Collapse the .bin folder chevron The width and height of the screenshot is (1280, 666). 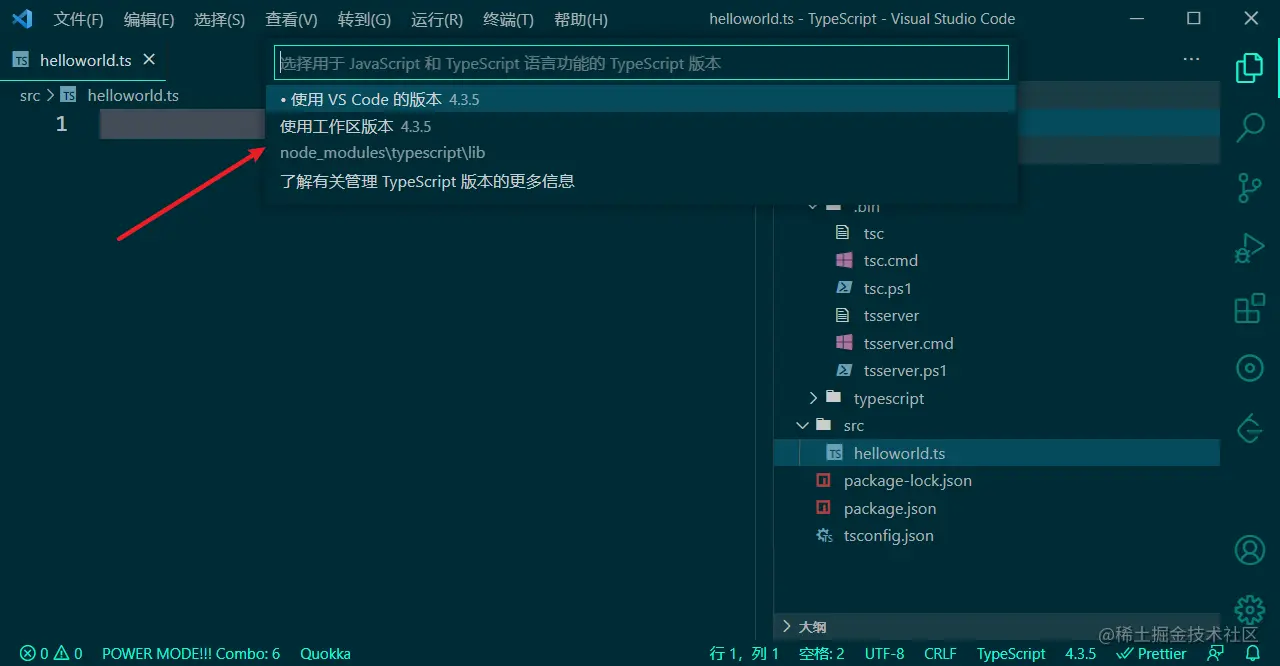813,207
